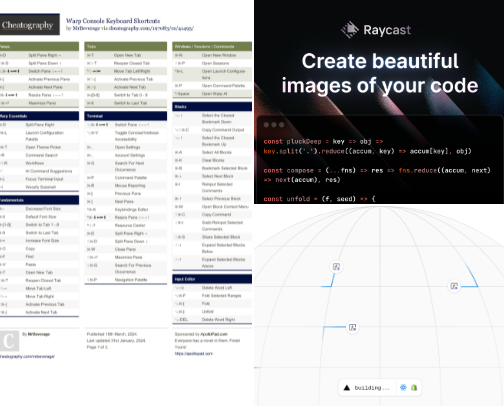Click the Close Pane row
This screenshot has height=406, width=504.
125,249
